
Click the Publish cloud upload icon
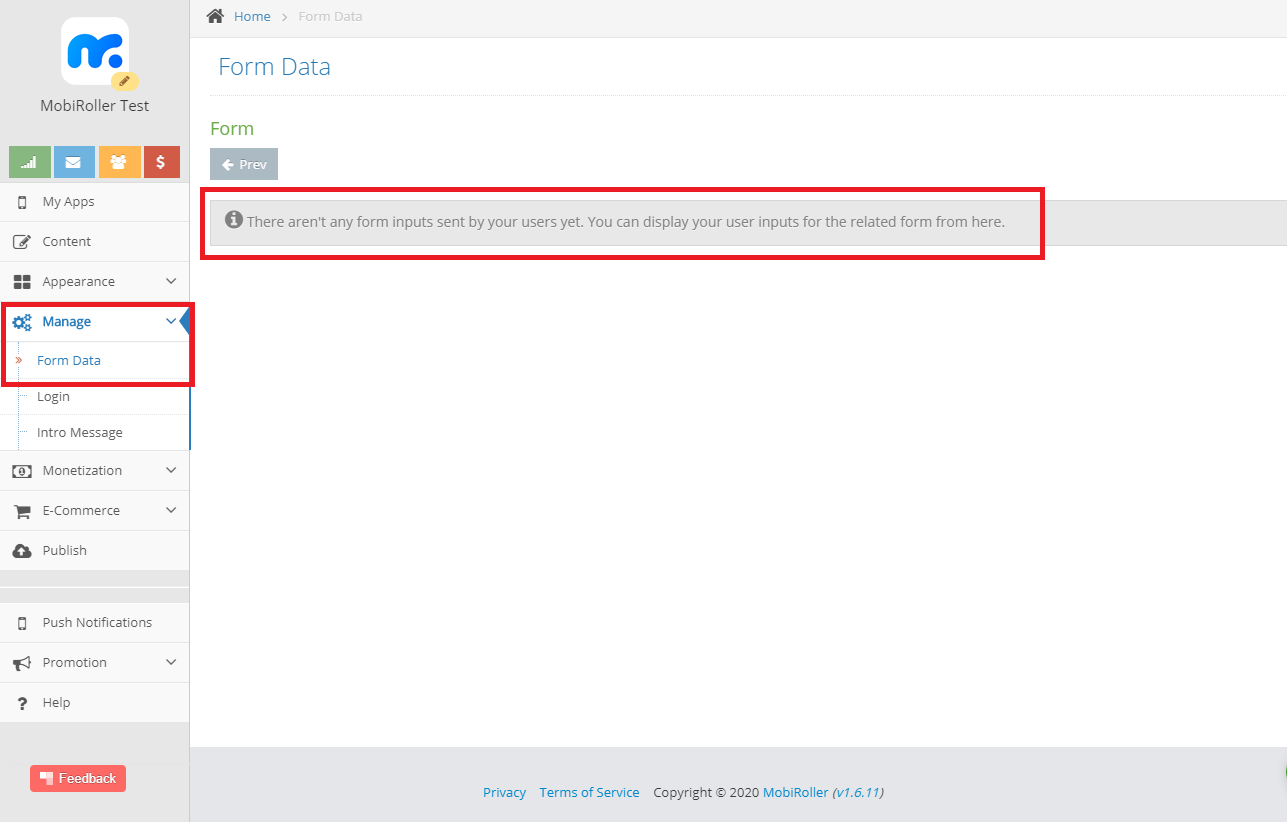[22, 551]
